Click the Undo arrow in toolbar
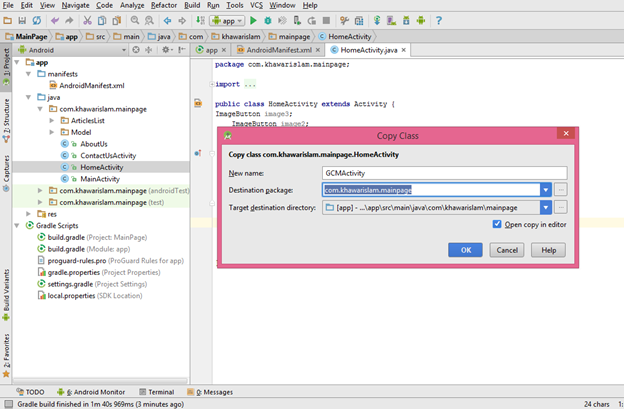 pyautogui.click(x=54, y=19)
